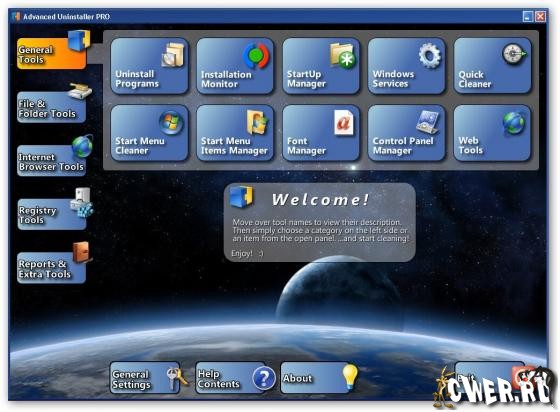Open Web Tools
This screenshot has width=560, height=412.
pos(492,133)
